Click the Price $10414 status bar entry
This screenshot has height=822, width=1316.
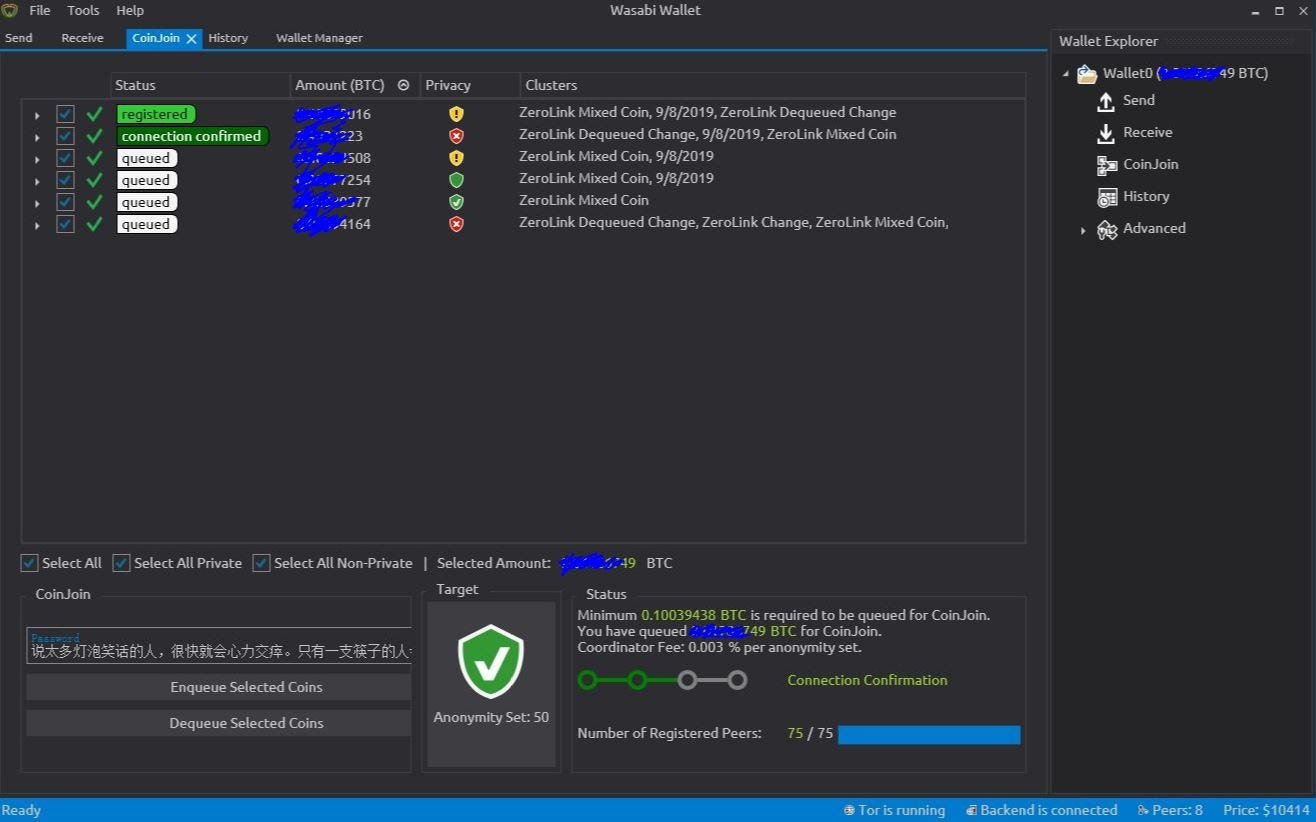click(x=1266, y=810)
